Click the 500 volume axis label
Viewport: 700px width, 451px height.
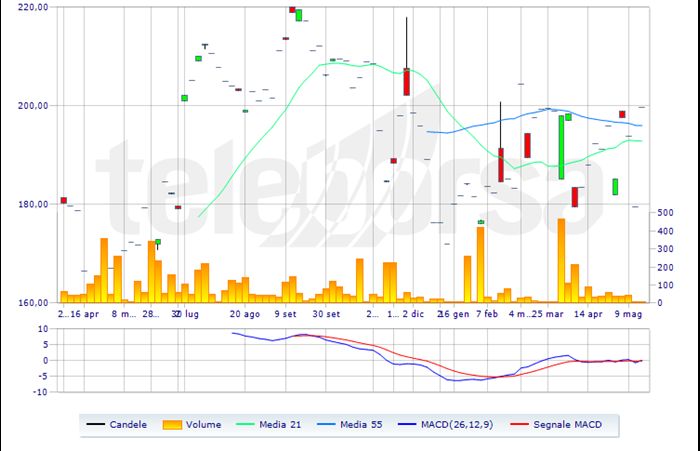(x=665, y=213)
